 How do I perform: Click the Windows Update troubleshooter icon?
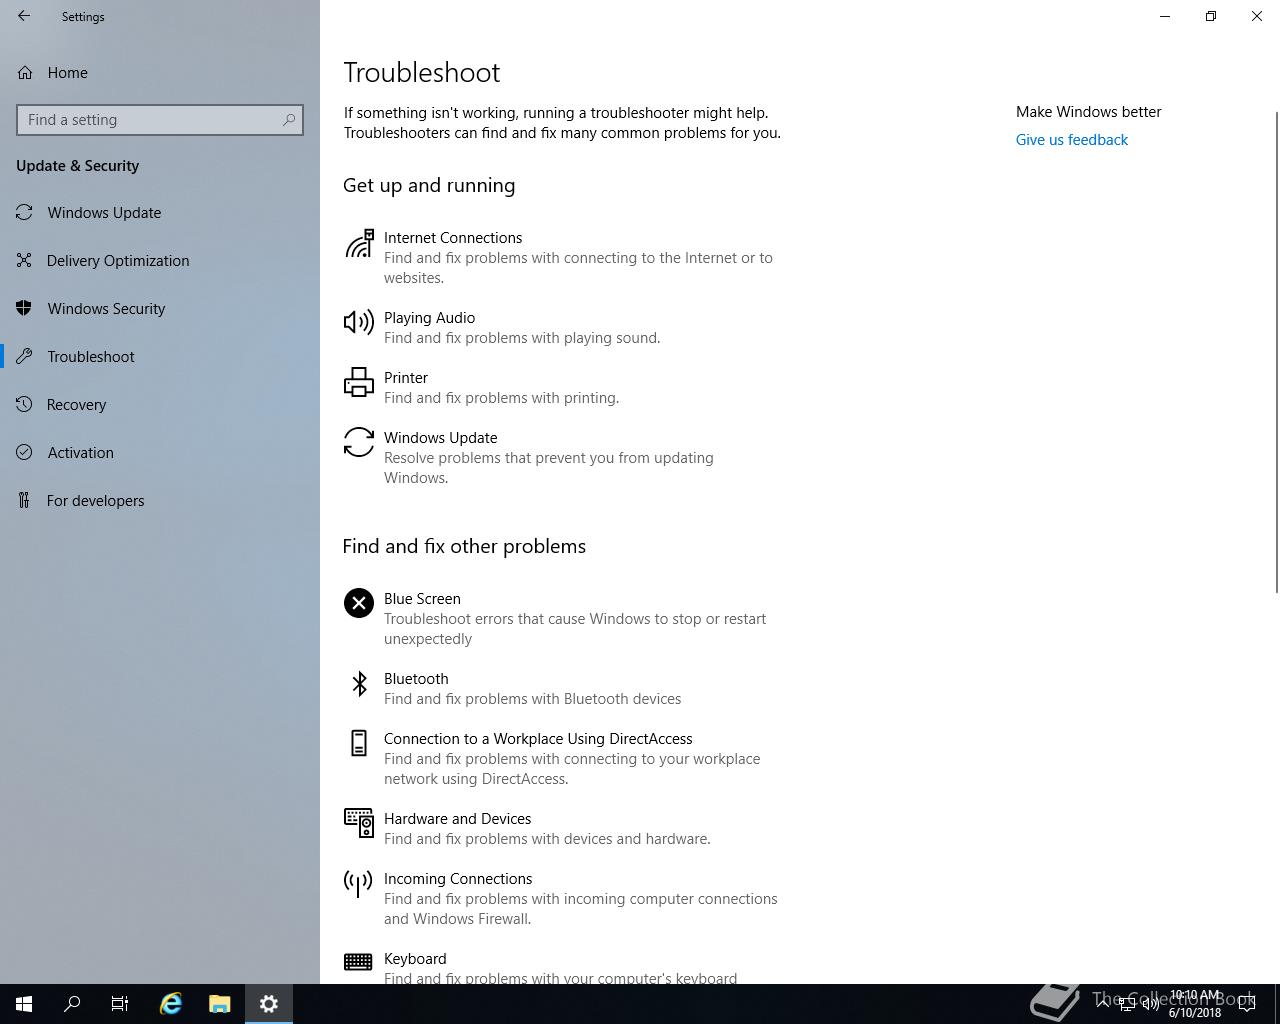tap(359, 442)
